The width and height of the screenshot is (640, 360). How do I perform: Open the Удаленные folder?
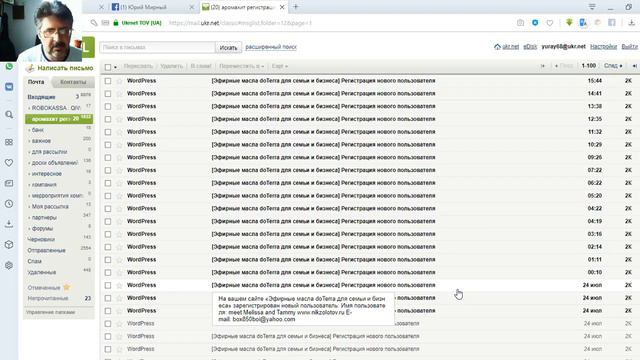pos(42,272)
